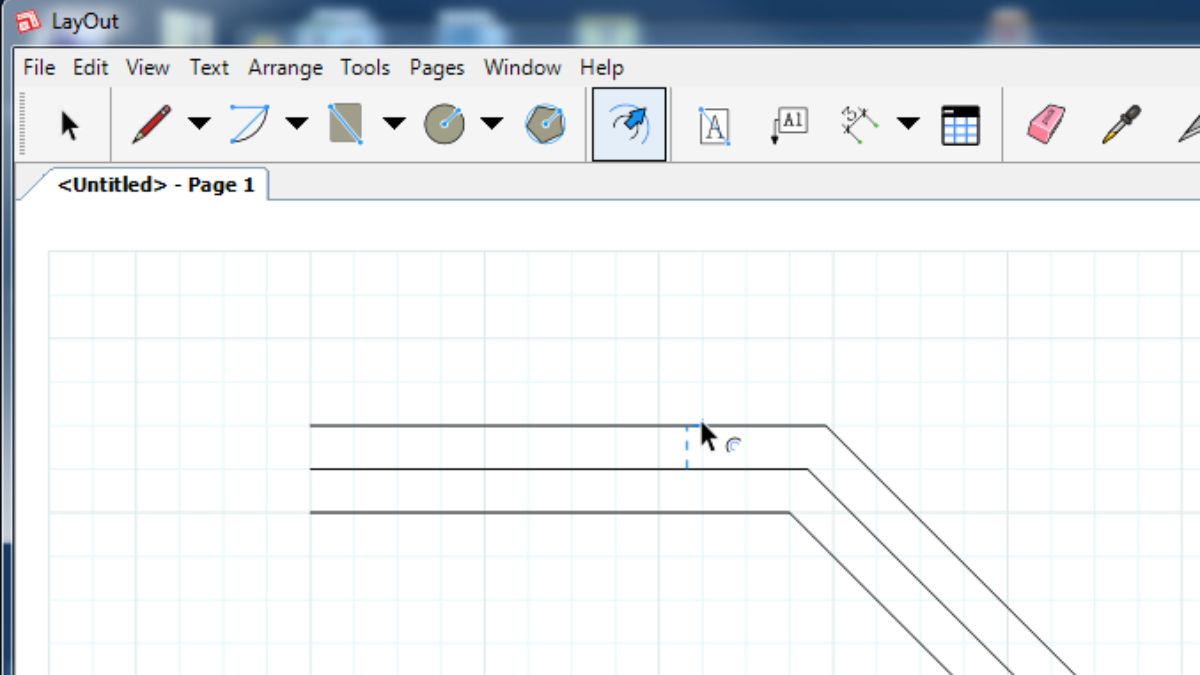Open the Dimension tool dropdown arrow
This screenshot has width=1200, height=675.
click(907, 124)
